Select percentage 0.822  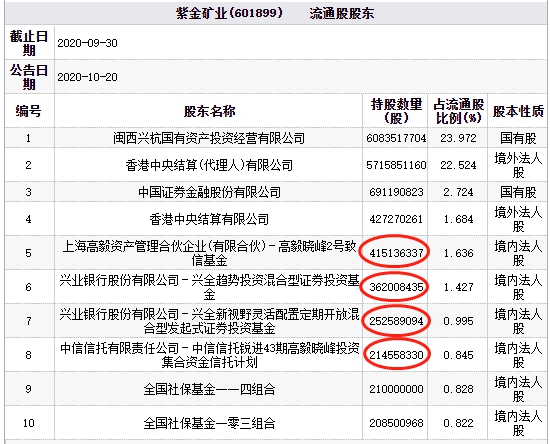tap(458, 423)
